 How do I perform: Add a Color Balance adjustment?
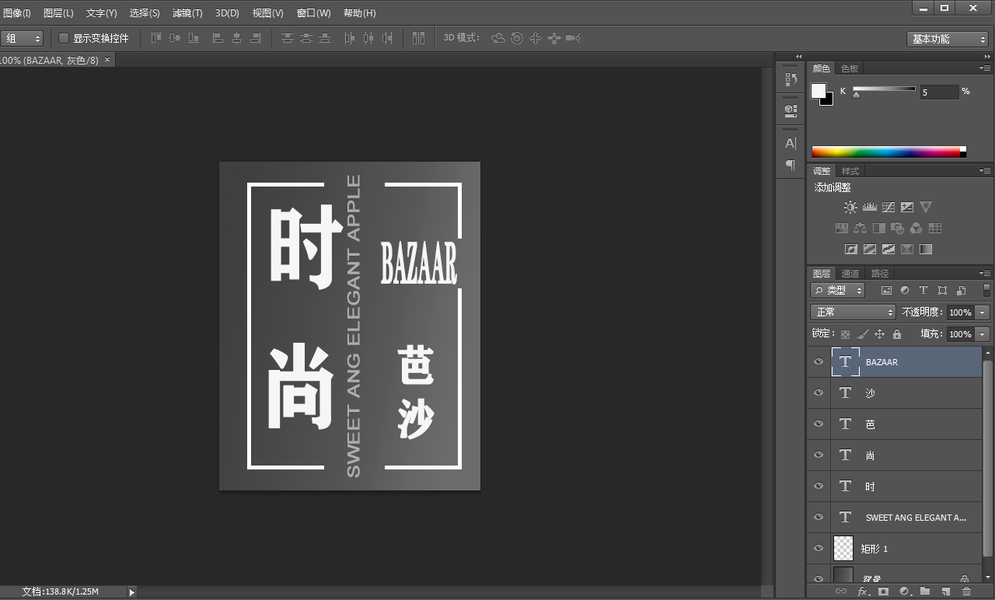pos(860,228)
